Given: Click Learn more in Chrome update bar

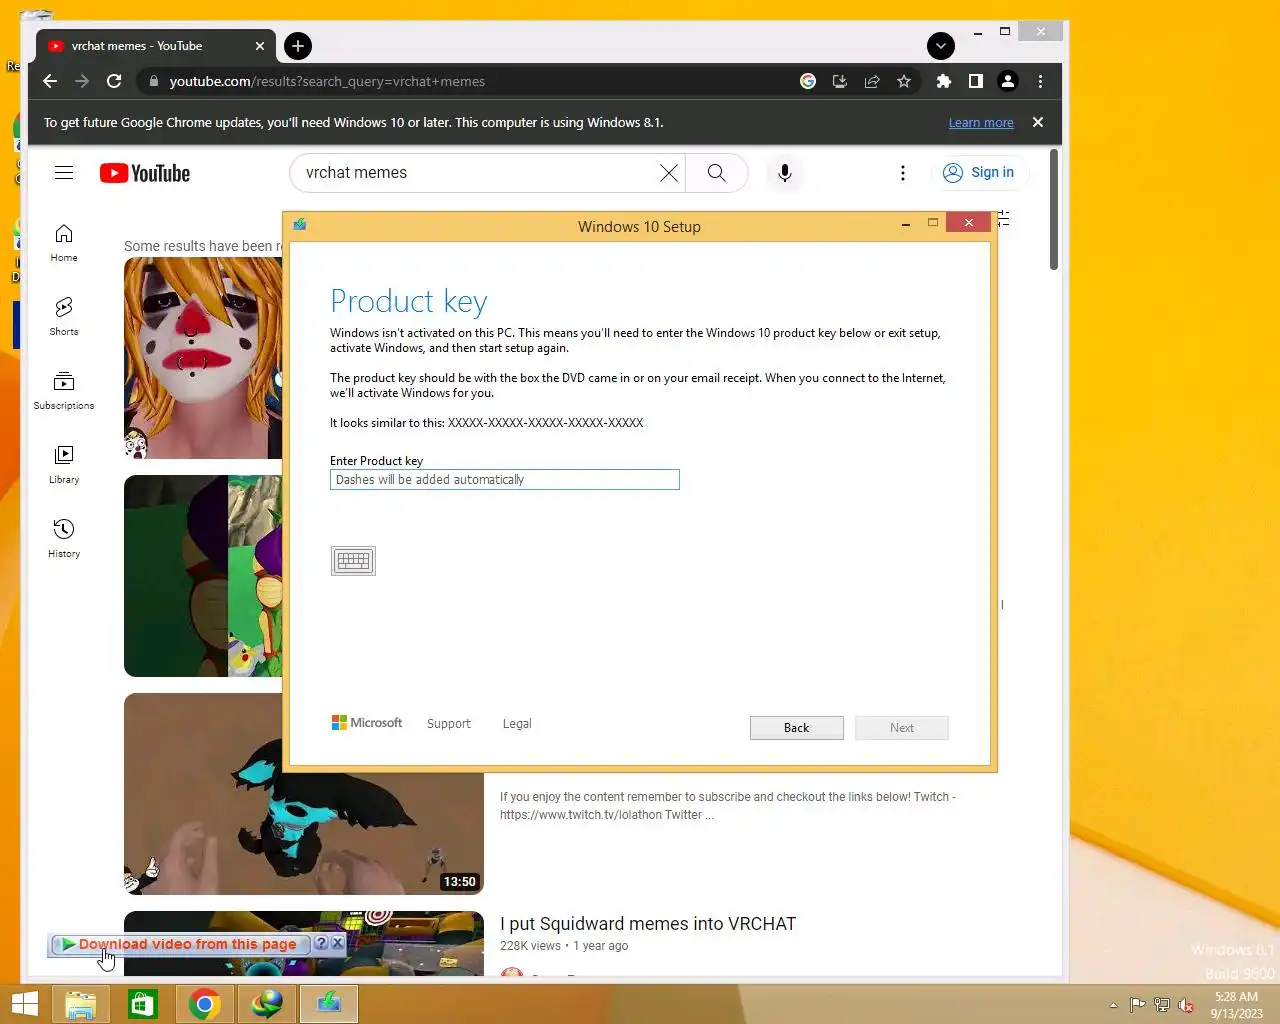Looking at the screenshot, I should (x=981, y=123).
